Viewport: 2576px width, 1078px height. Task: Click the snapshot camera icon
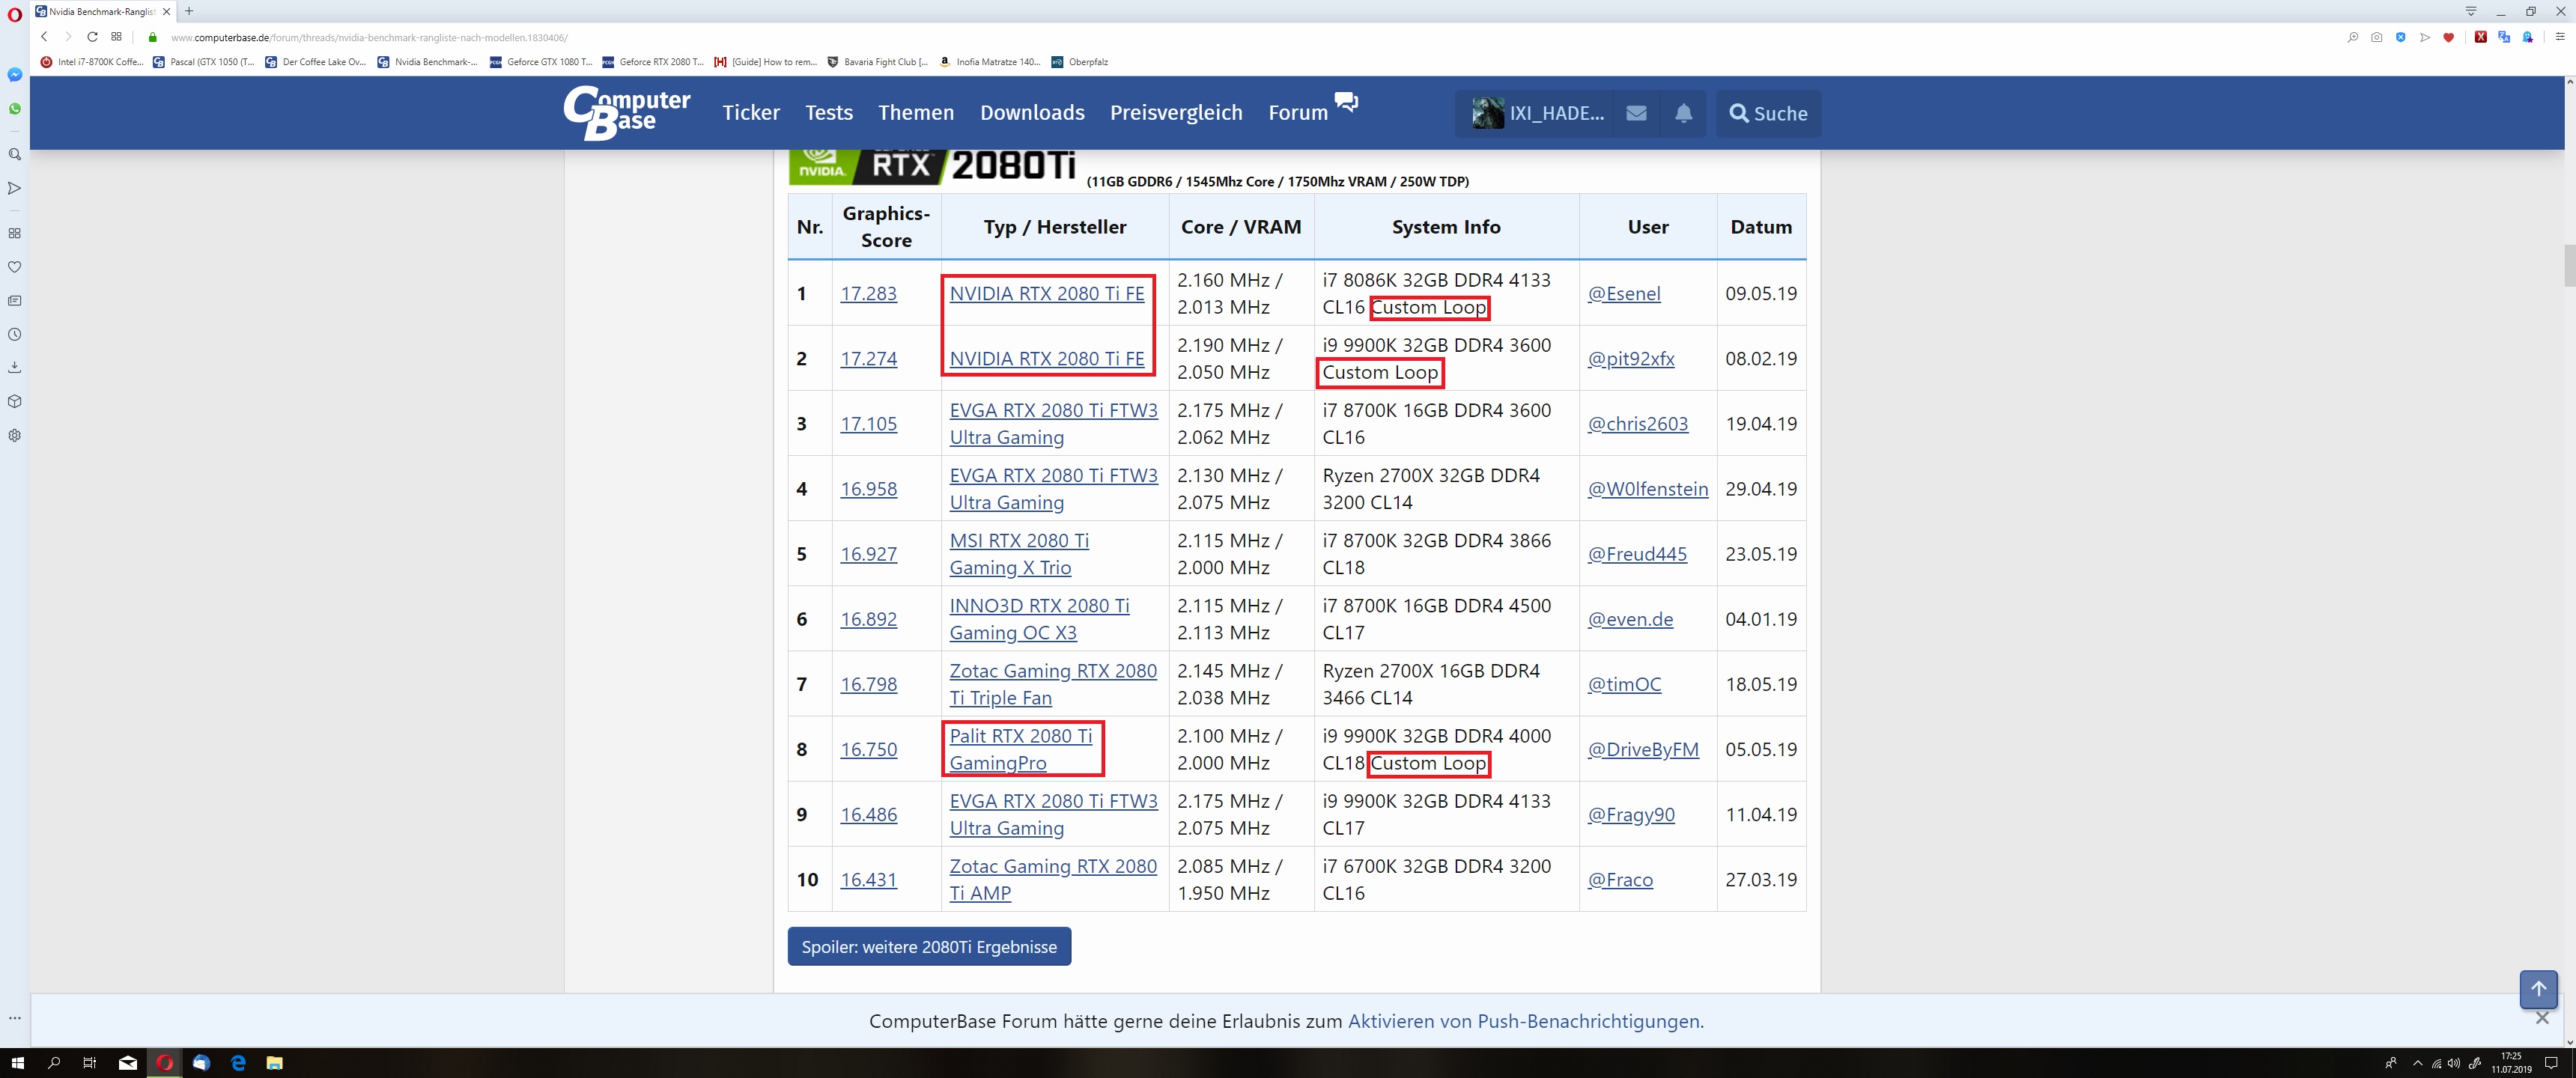pos(2376,37)
